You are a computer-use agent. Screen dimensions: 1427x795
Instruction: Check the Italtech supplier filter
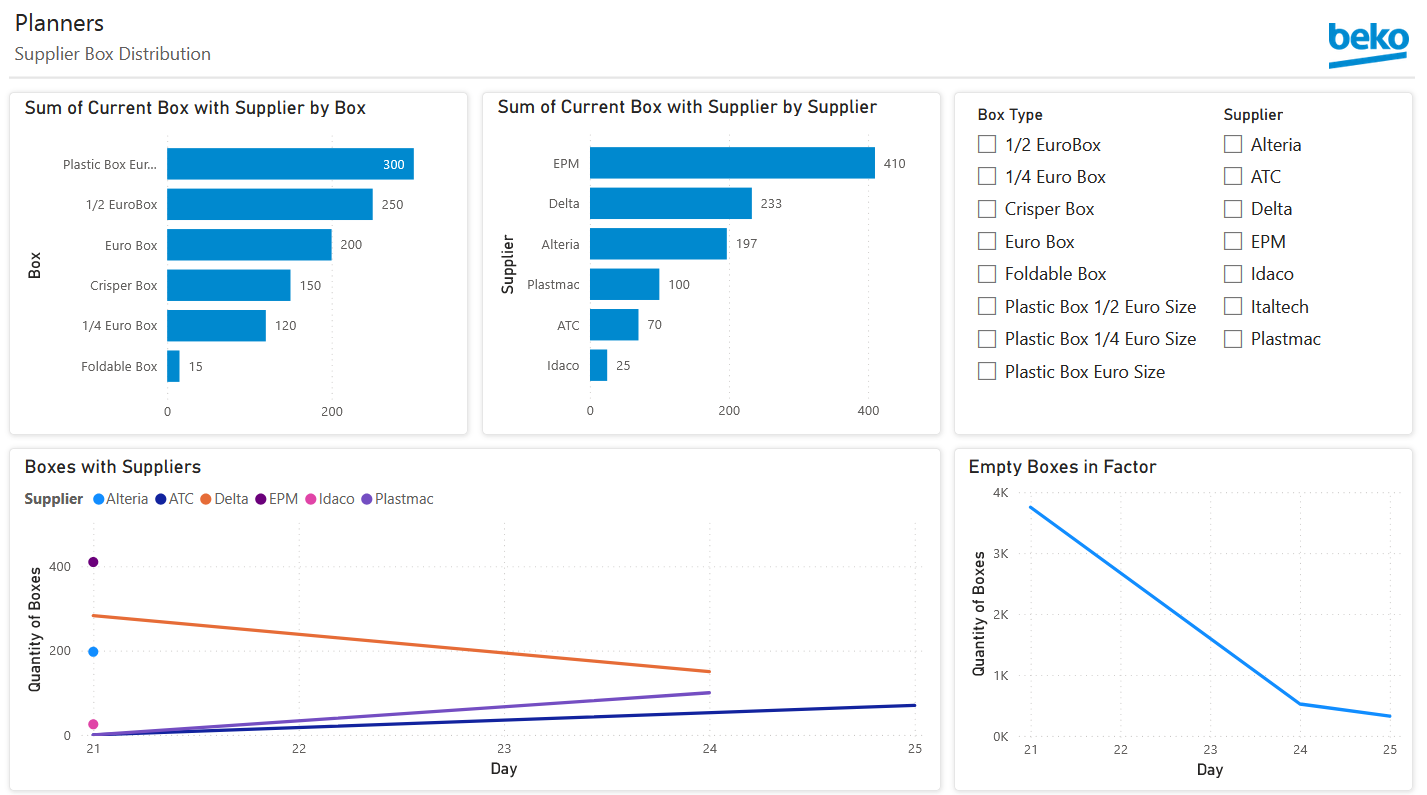coord(1233,306)
